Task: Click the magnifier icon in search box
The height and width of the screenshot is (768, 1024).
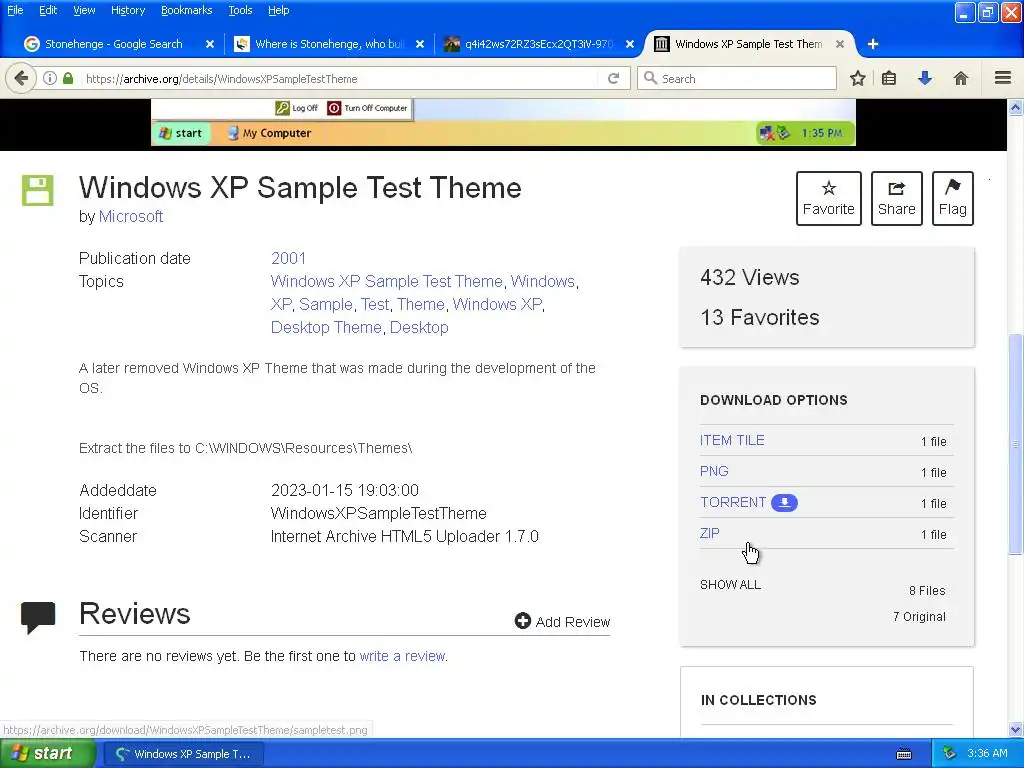Action: pyautogui.click(x=650, y=78)
